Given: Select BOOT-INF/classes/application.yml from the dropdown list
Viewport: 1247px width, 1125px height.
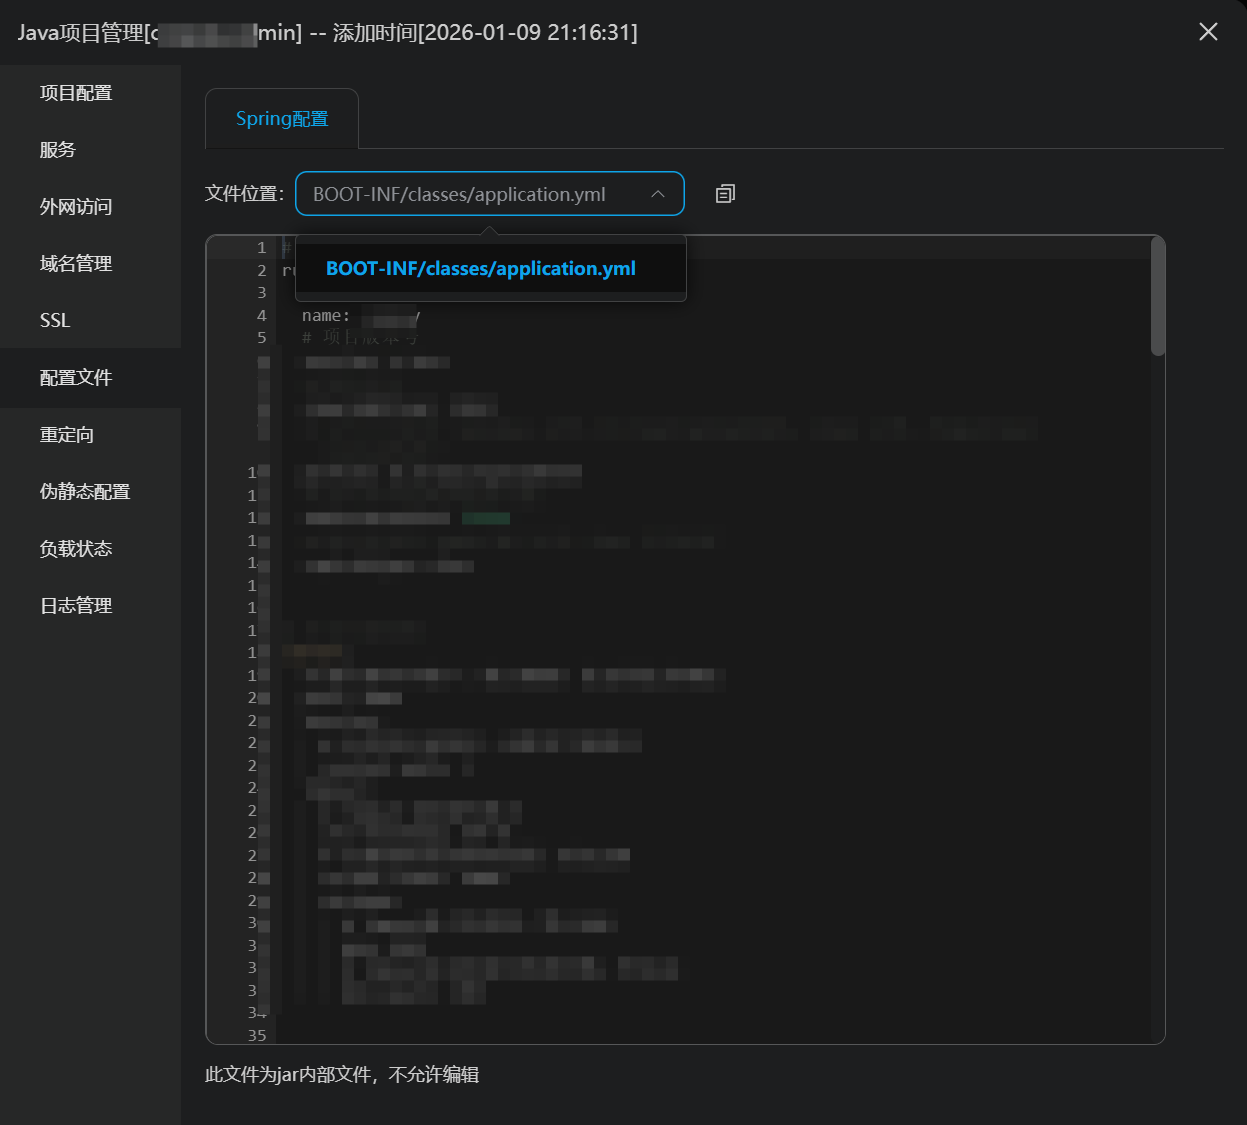Looking at the screenshot, I should [481, 269].
